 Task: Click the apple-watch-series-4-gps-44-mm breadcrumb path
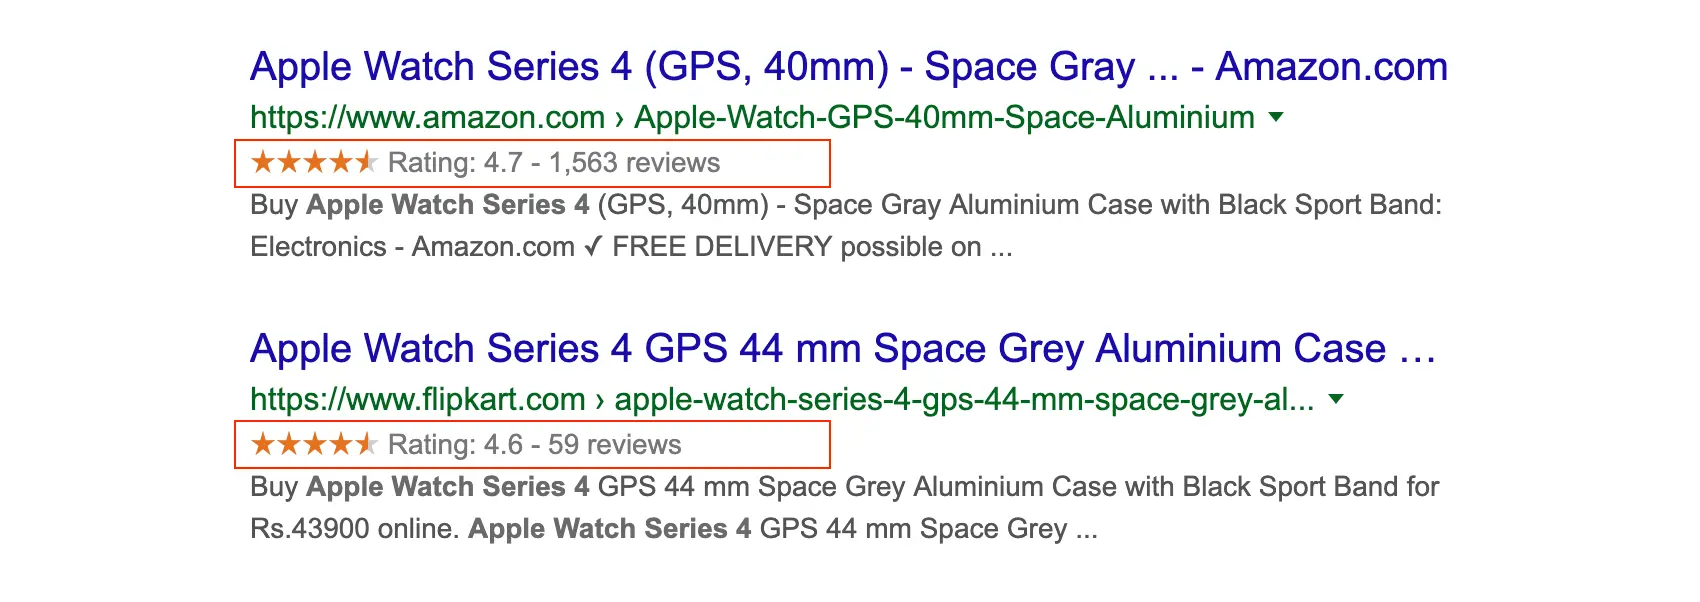tap(964, 400)
